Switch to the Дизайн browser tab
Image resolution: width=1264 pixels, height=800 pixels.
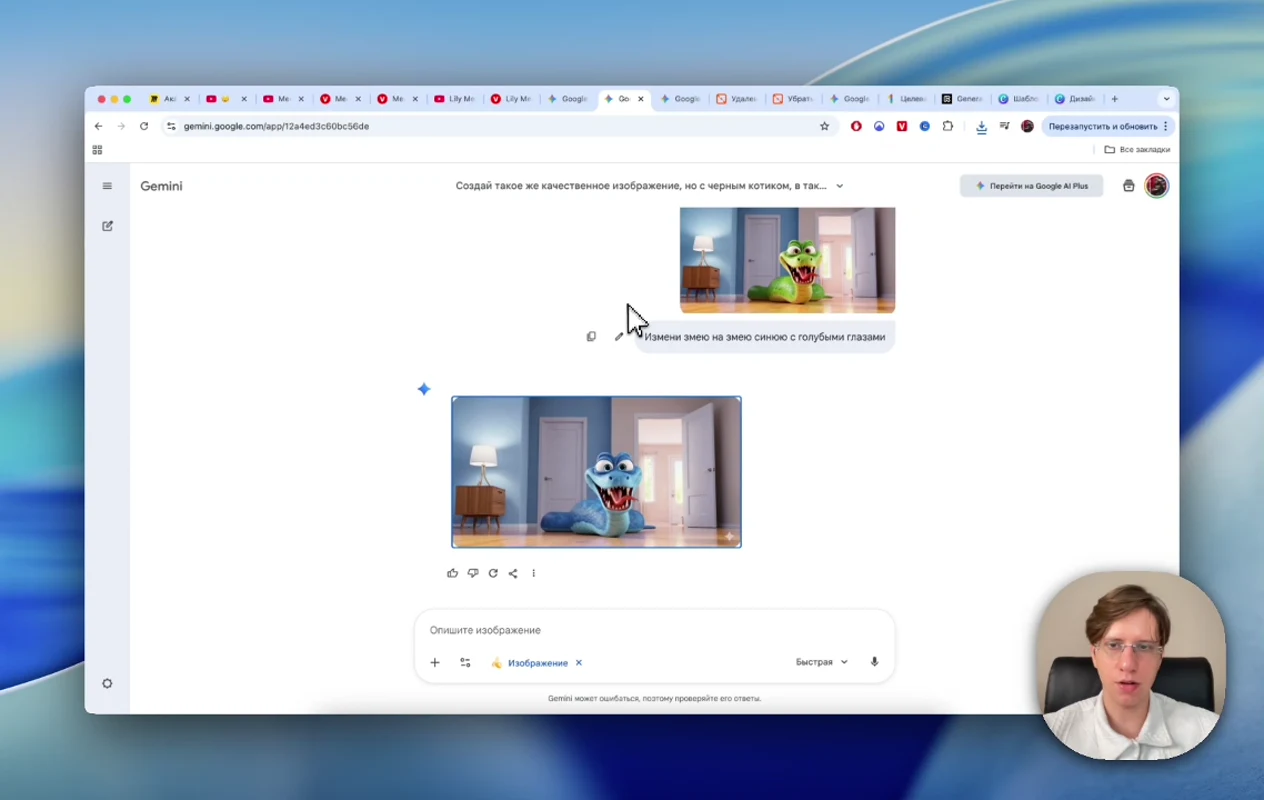pyautogui.click(x=1075, y=99)
